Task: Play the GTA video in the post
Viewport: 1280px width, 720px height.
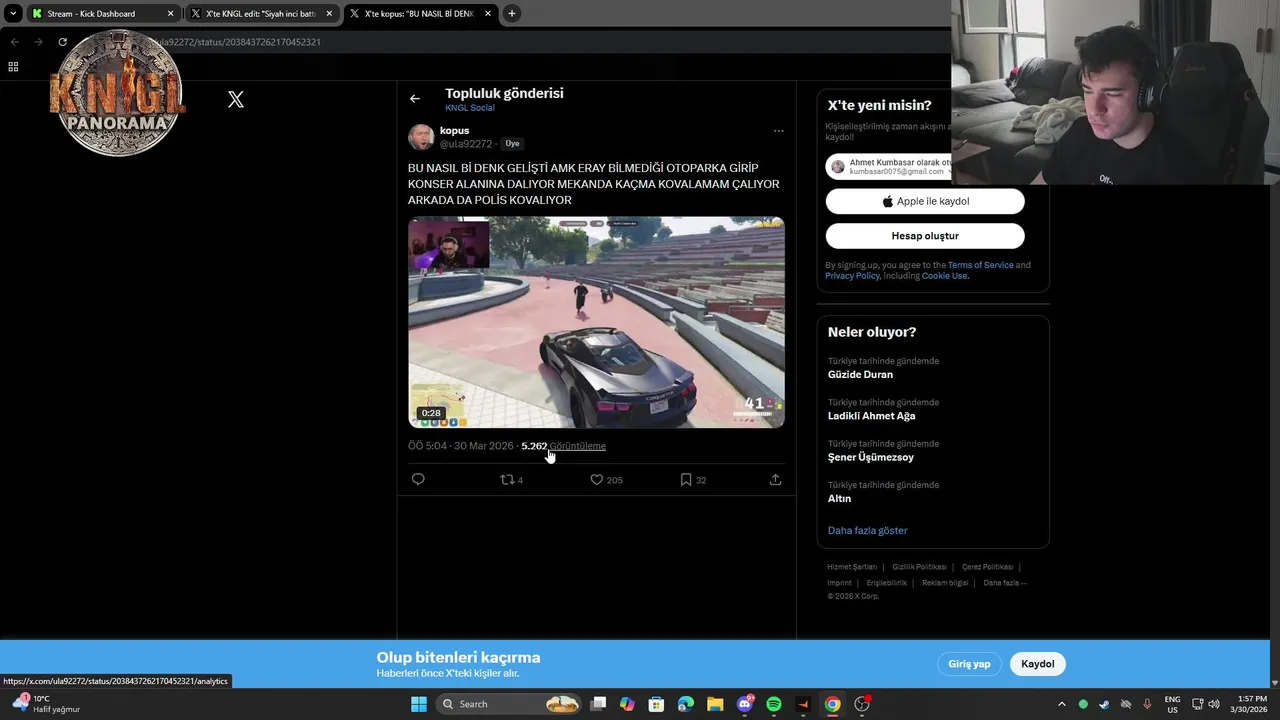Action: (596, 322)
